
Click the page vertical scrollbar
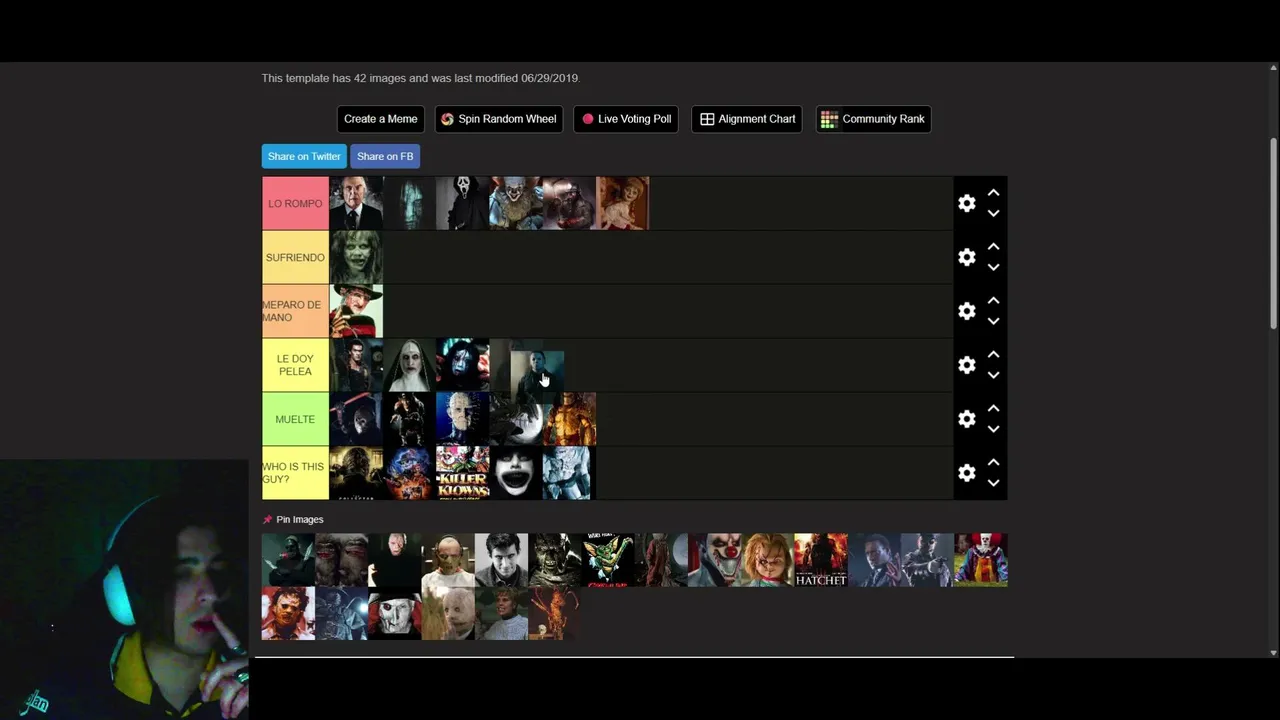point(1273,232)
